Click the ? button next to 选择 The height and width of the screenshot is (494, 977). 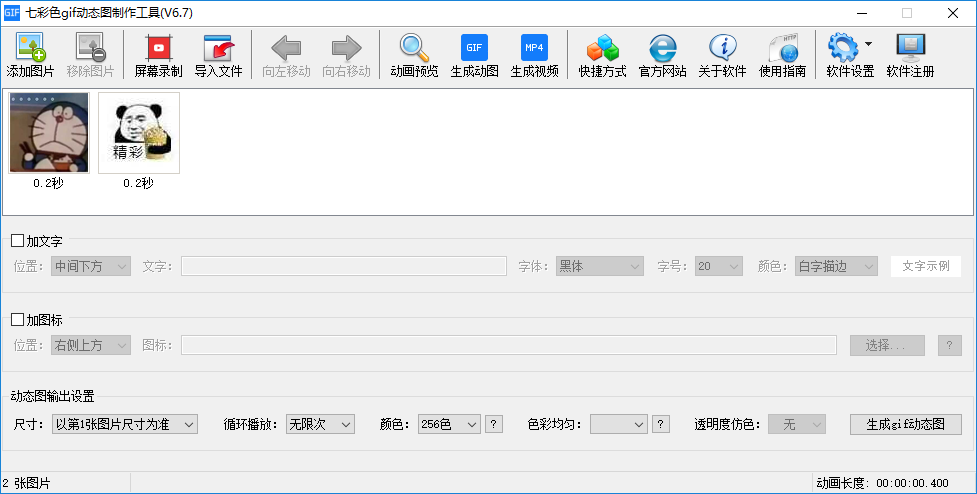[x=950, y=345]
